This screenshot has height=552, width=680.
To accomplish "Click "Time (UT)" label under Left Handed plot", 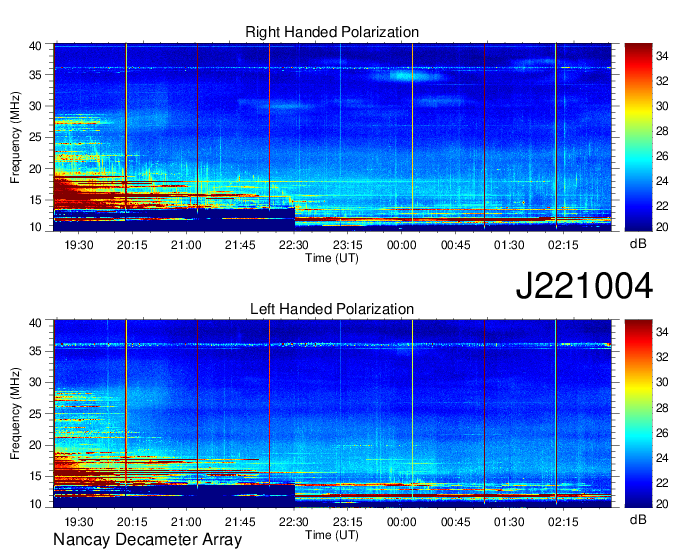I will (332, 535).
